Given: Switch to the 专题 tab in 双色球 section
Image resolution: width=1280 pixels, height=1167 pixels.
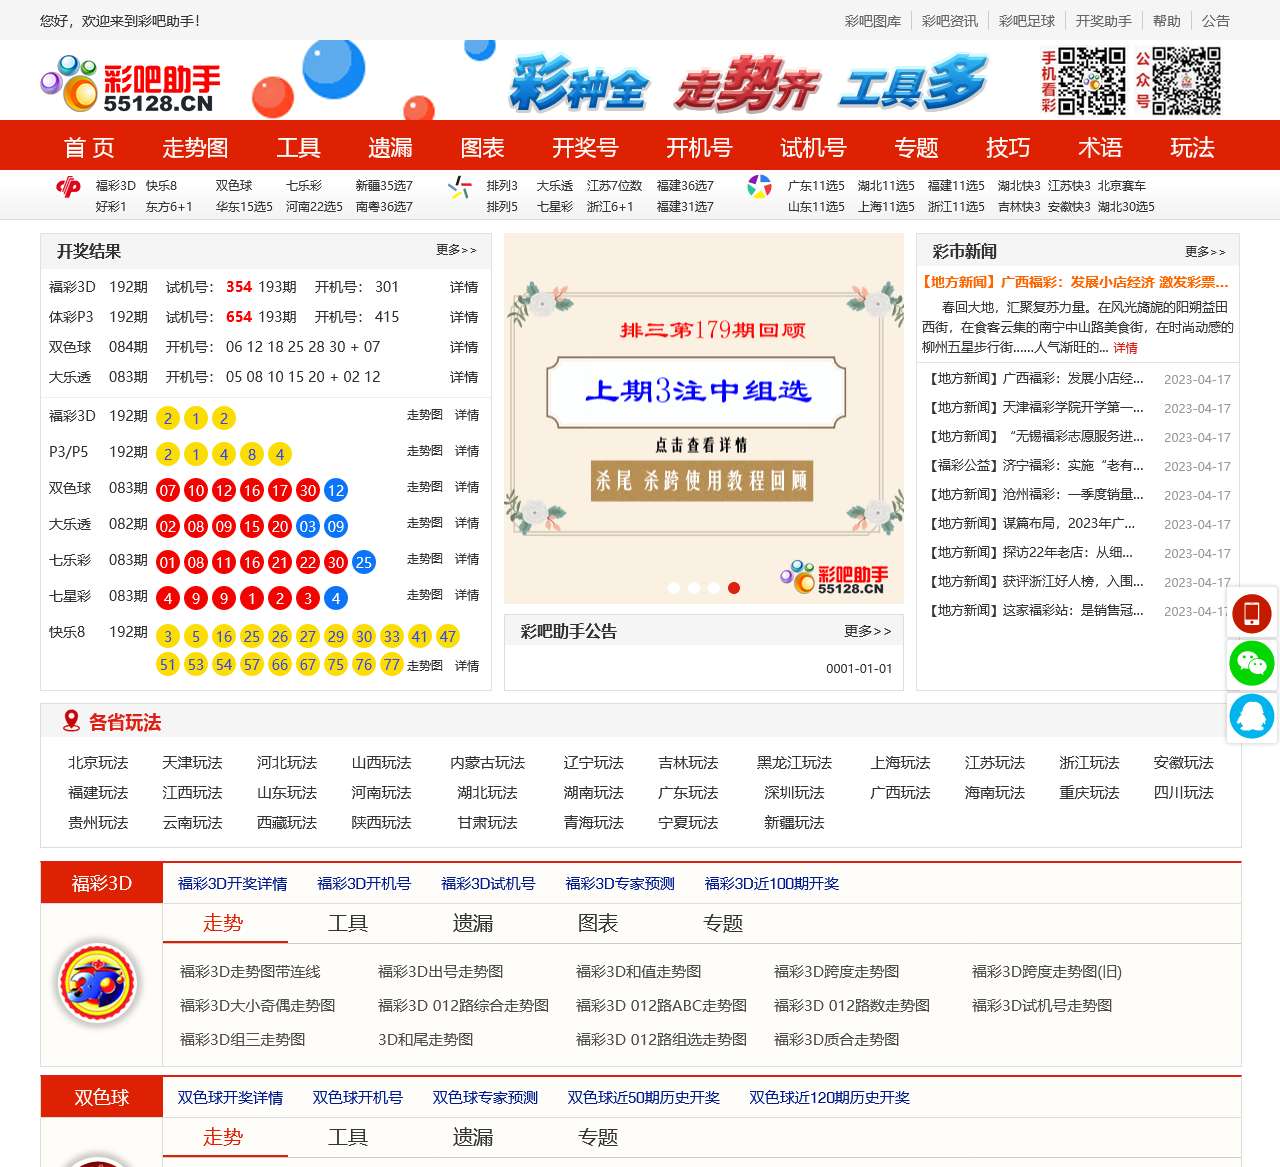Looking at the screenshot, I should click(x=598, y=1137).
